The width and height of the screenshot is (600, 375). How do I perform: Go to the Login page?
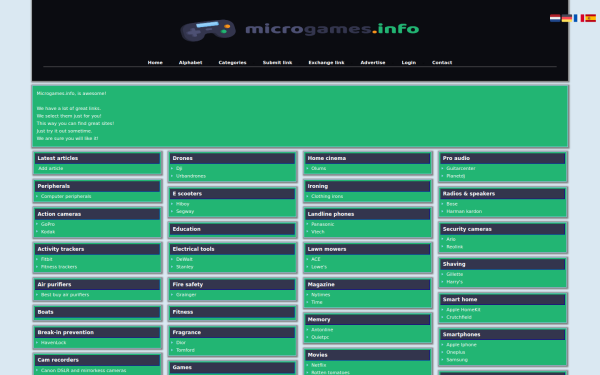click(409, 62)
